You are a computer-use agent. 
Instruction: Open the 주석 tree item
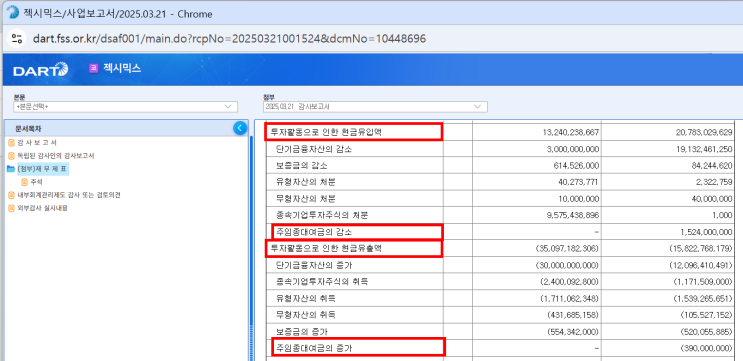[x=37, y=182]
